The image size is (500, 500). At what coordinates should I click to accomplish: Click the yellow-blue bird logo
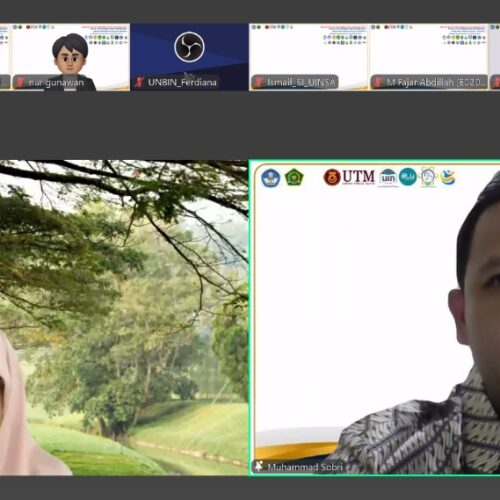(x=448, y=177)
